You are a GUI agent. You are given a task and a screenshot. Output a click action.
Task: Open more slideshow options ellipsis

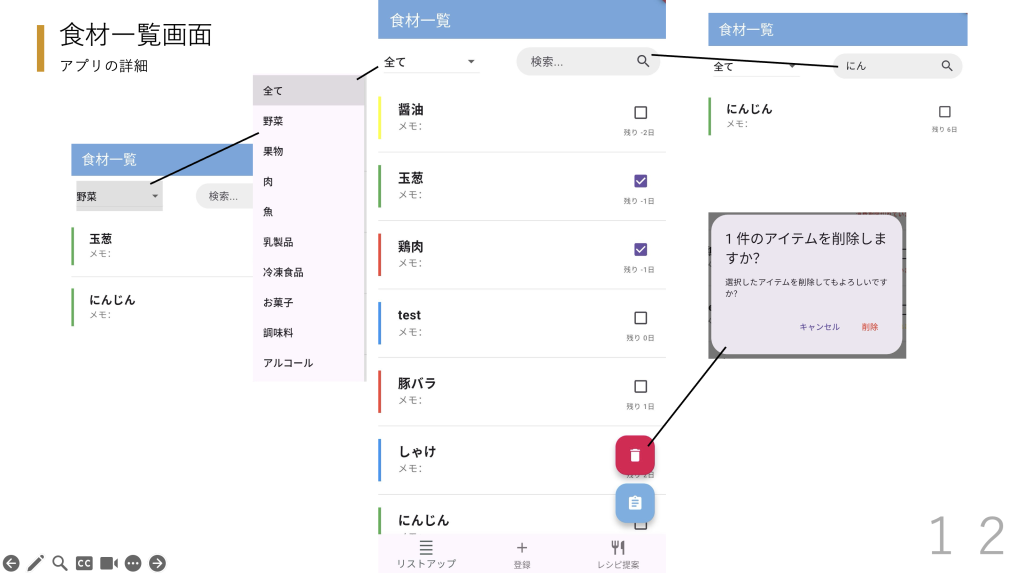pos(133,563)
